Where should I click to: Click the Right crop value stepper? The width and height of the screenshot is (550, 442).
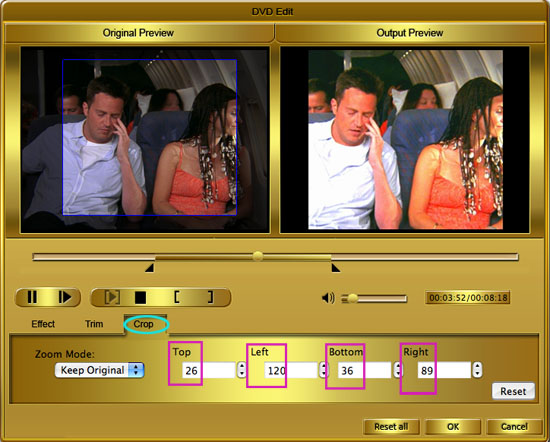[x=477, y=370]
